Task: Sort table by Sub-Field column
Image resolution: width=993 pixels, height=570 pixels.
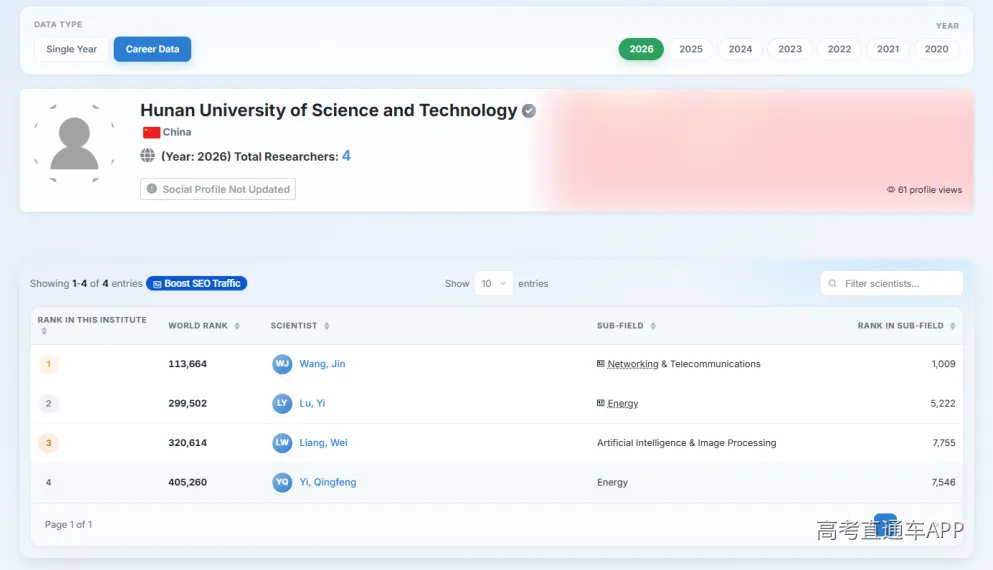Action: tap(626, 326)
